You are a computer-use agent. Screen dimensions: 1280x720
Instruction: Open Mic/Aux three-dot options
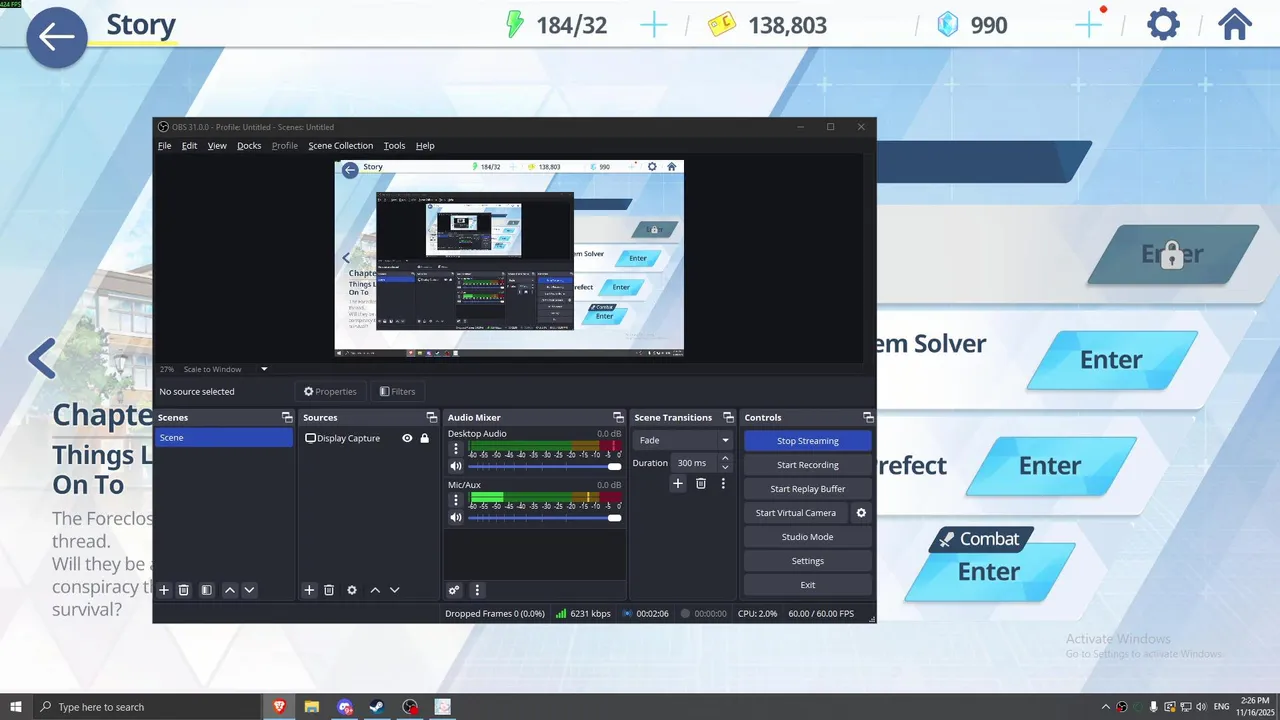pos(456,500)
